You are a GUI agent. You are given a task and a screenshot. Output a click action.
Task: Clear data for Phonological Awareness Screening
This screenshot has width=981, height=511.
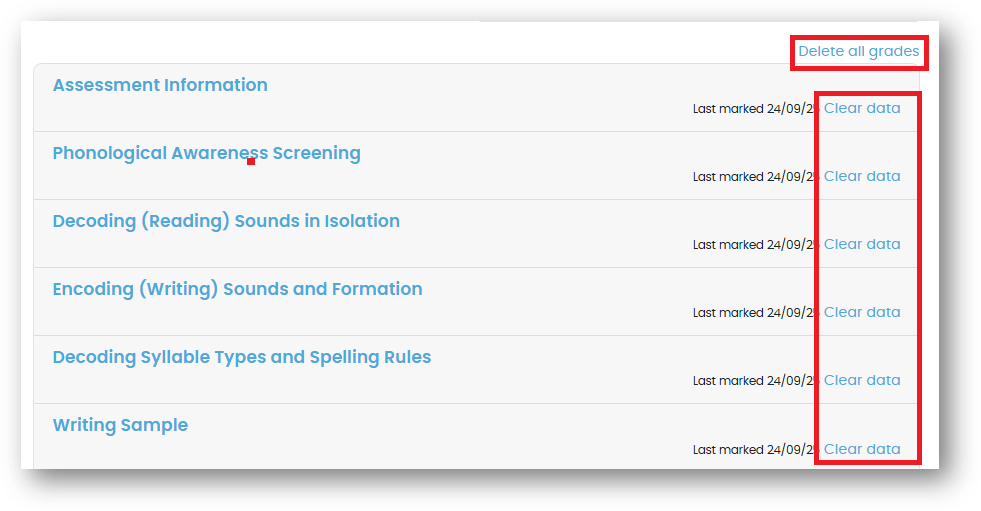pos(862,176)
